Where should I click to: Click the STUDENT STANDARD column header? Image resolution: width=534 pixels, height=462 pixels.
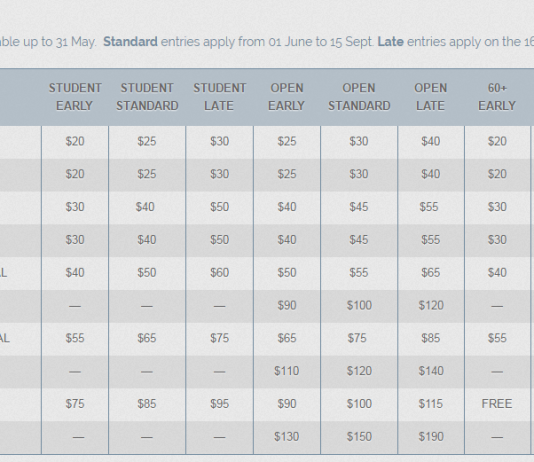(x=147, y=97)
